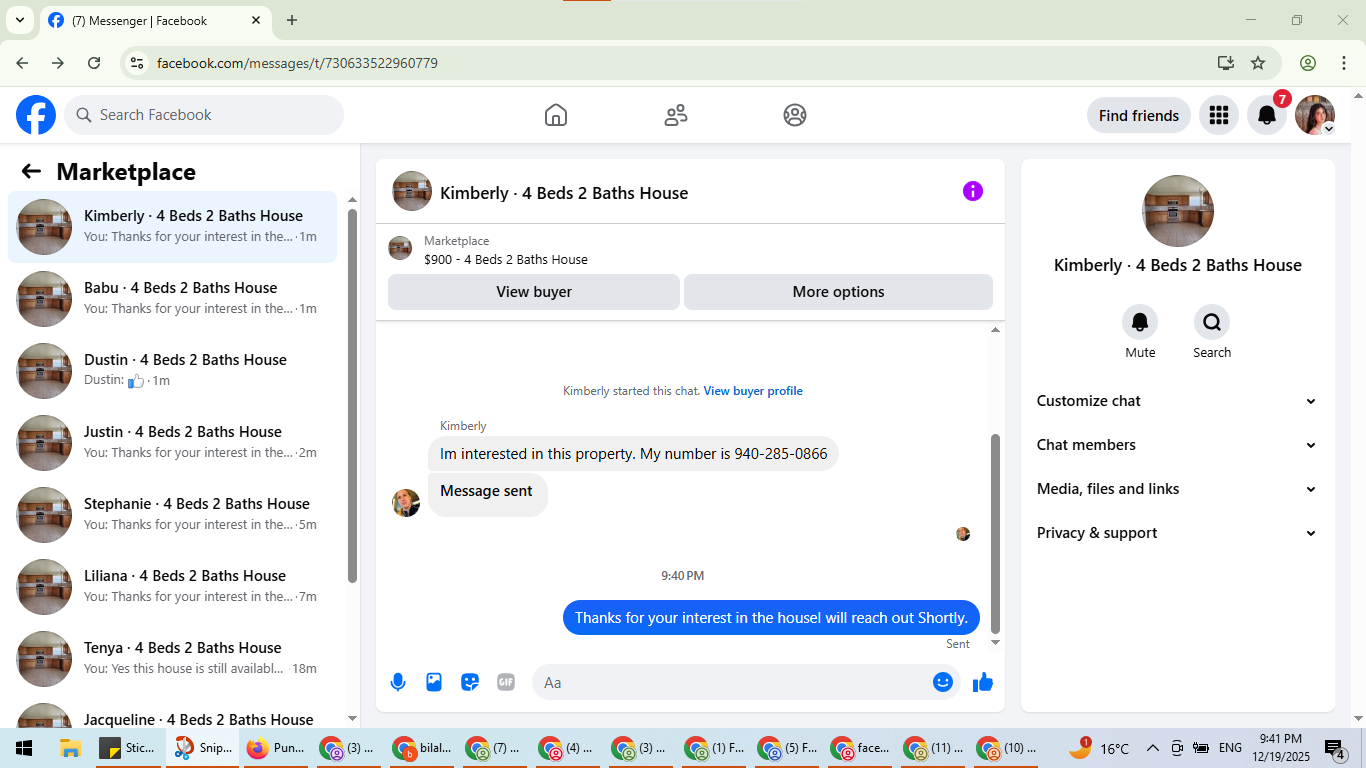Click the message "Im interested in this property"
Image resolution: width=1366 pixels, height=768 pixels.
(634, 454)
